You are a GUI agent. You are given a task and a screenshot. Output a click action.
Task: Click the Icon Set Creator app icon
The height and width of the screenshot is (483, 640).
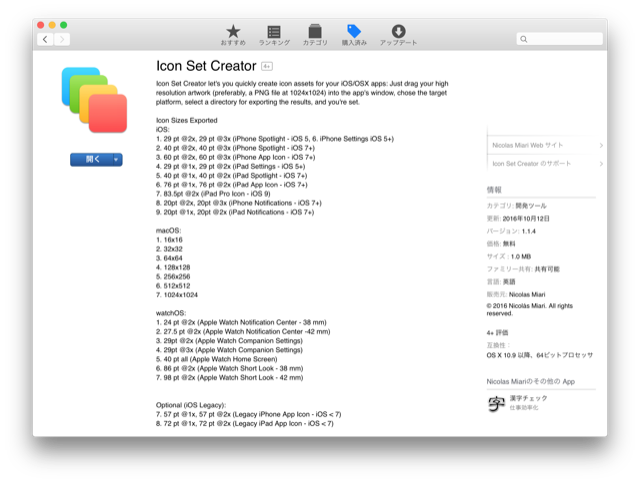(x=94, y=100)
